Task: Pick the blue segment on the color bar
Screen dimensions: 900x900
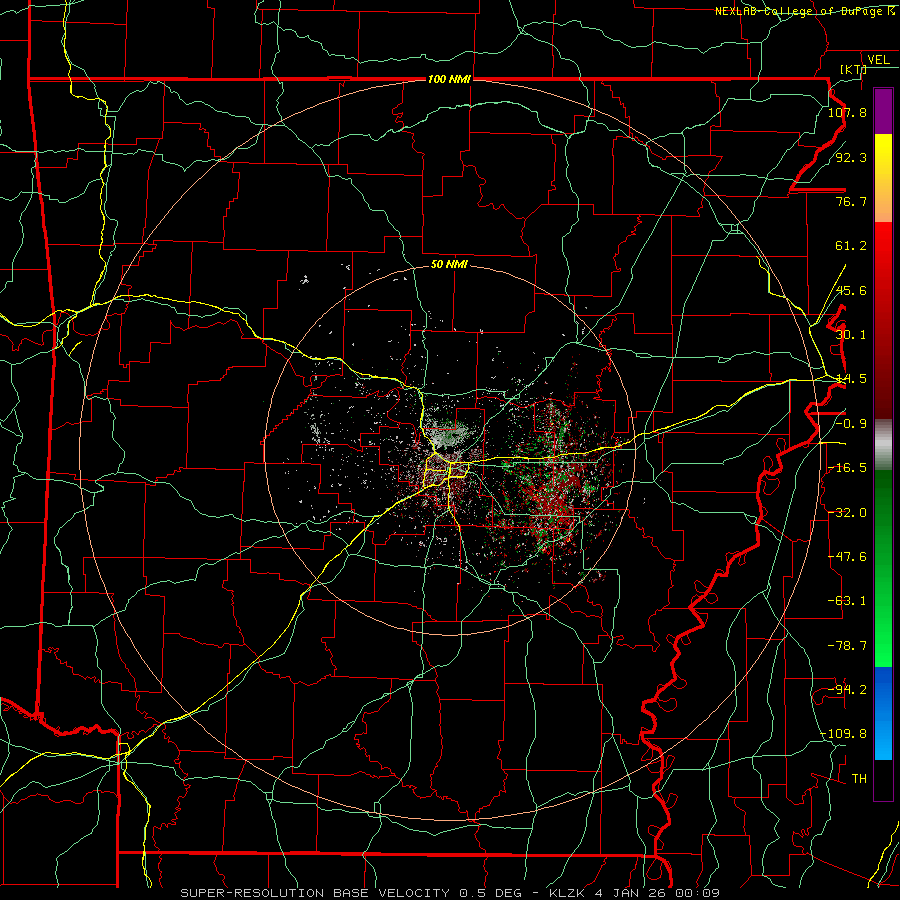Action: point(883,713)
